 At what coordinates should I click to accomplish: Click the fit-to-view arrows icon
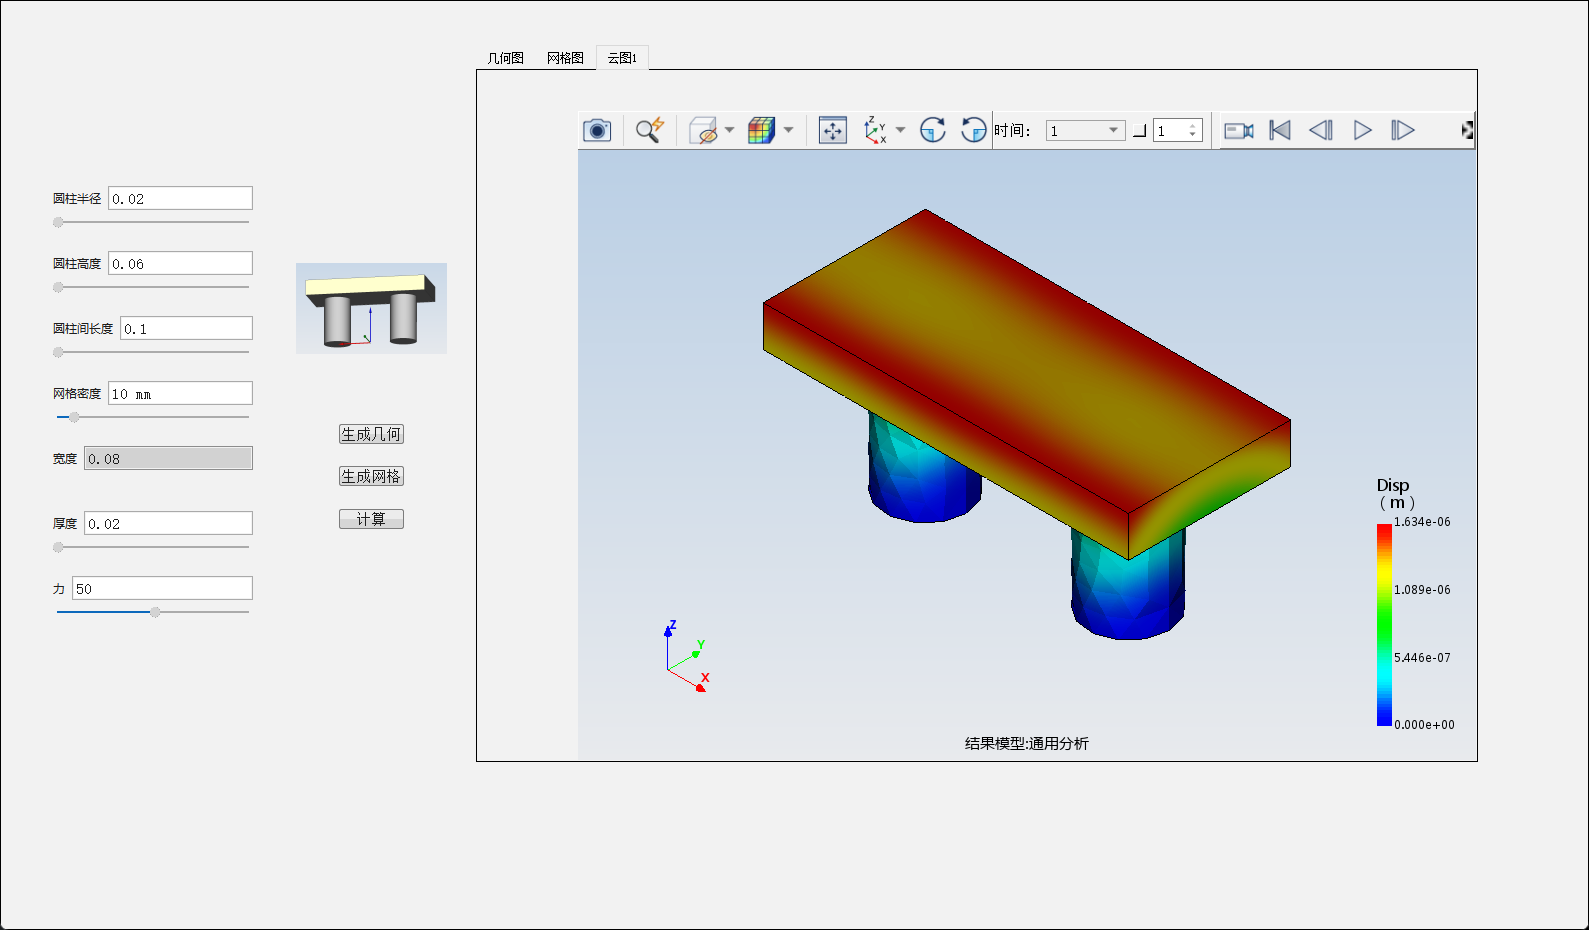(x=833, y=130)
